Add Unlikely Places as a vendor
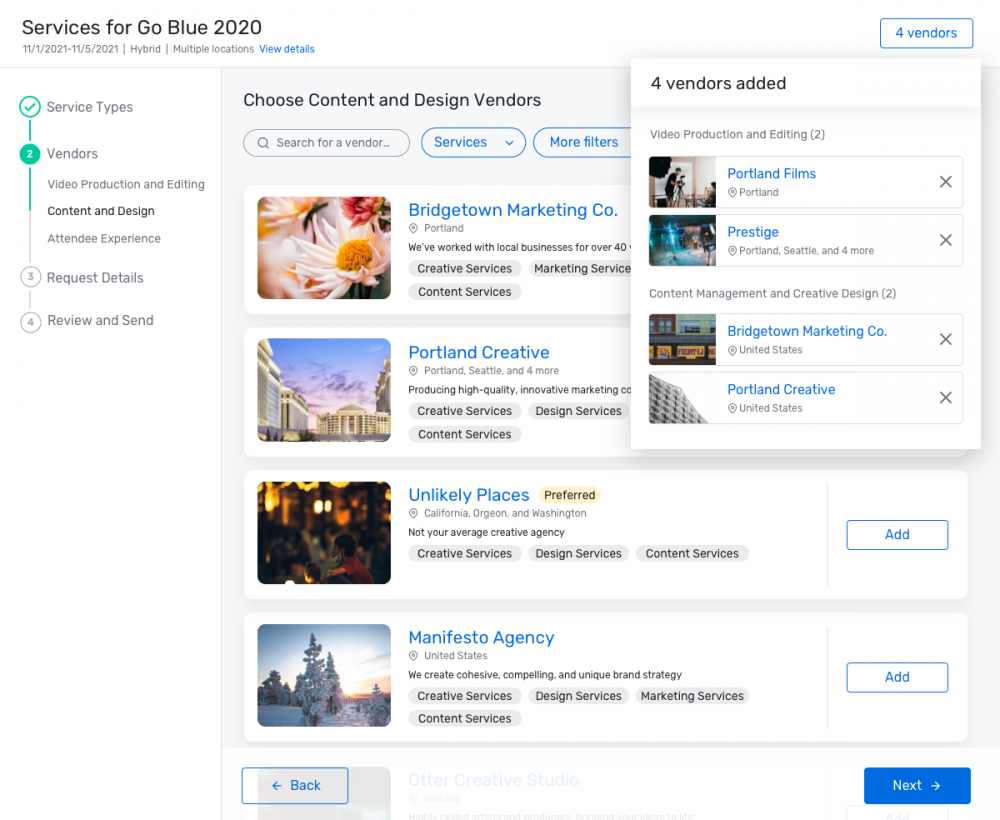Viewport: 1000px width, 820px height. click(897, 535)
